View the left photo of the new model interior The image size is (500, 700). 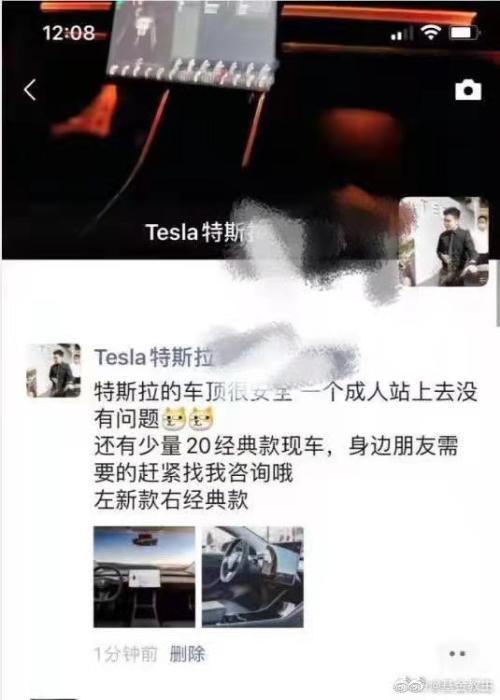pos(144,577)
